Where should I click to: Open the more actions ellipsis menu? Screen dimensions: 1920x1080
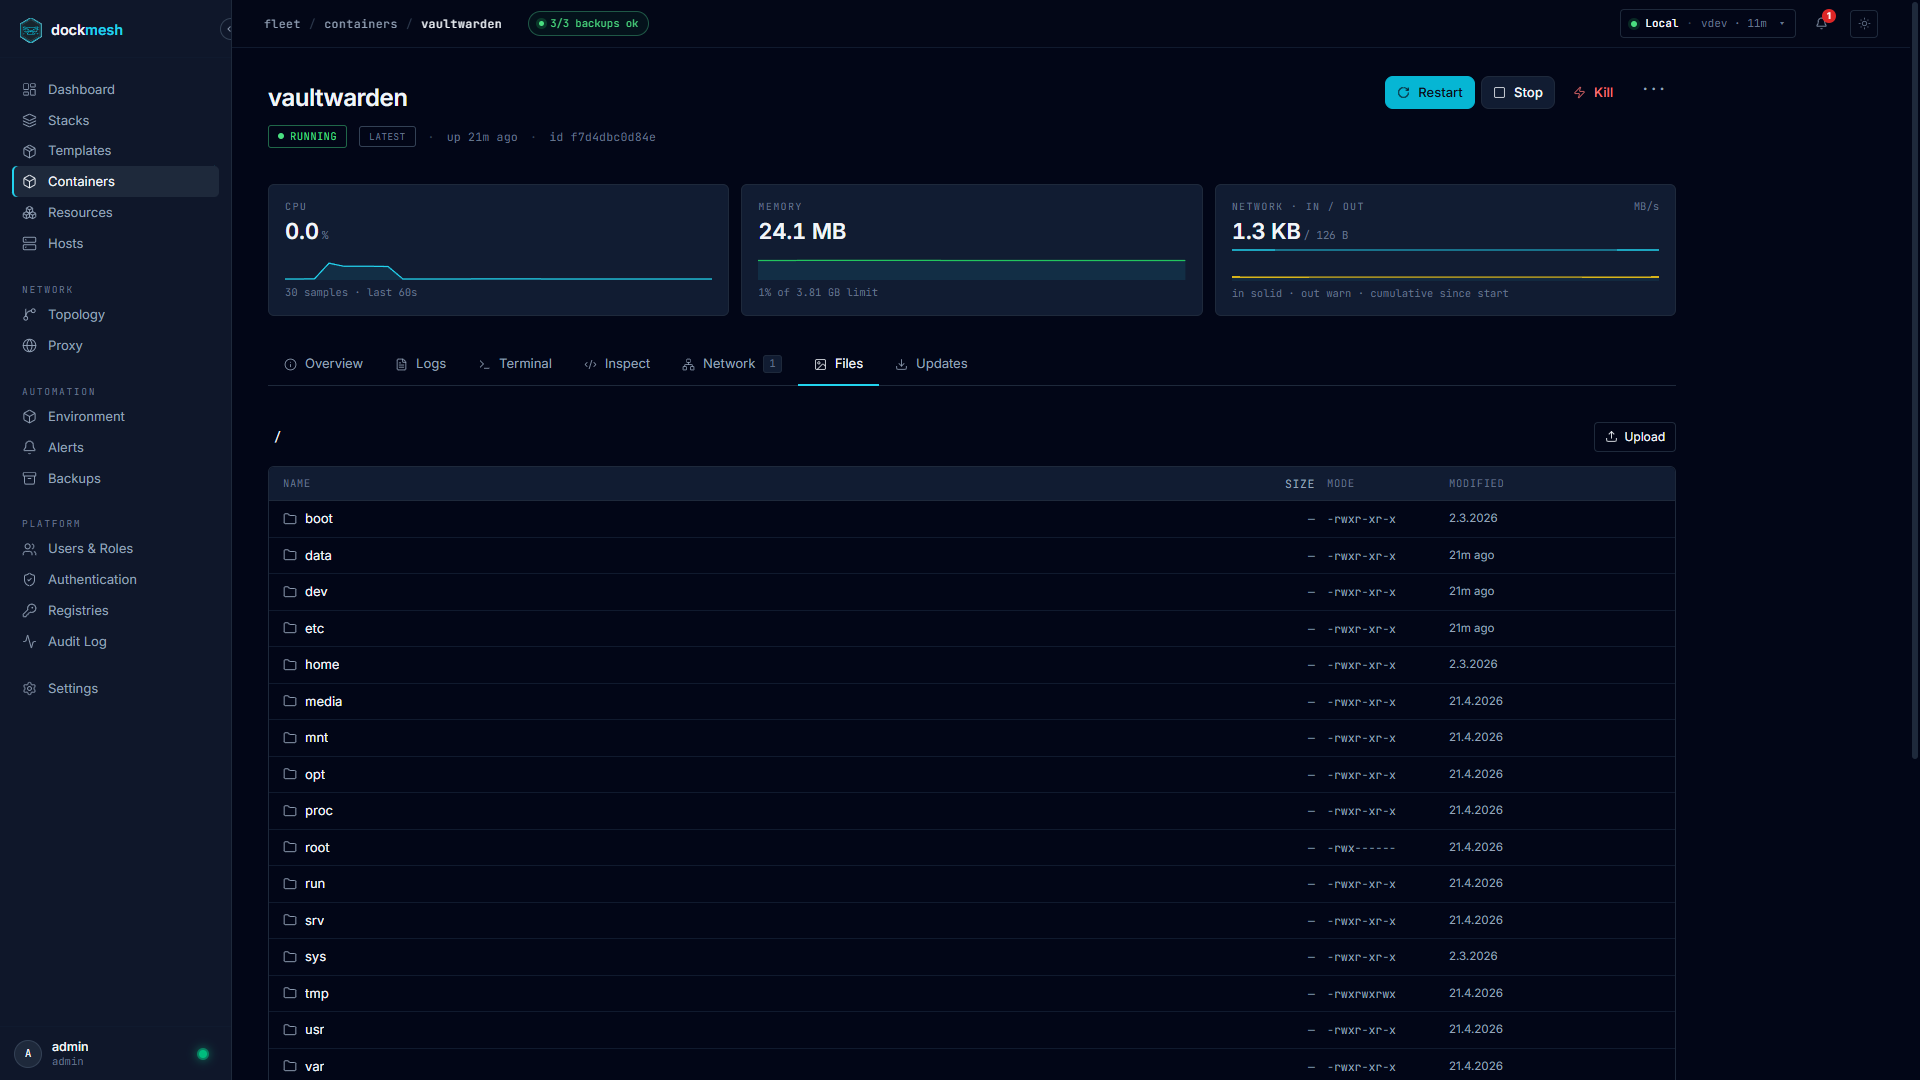(1654, 90)
